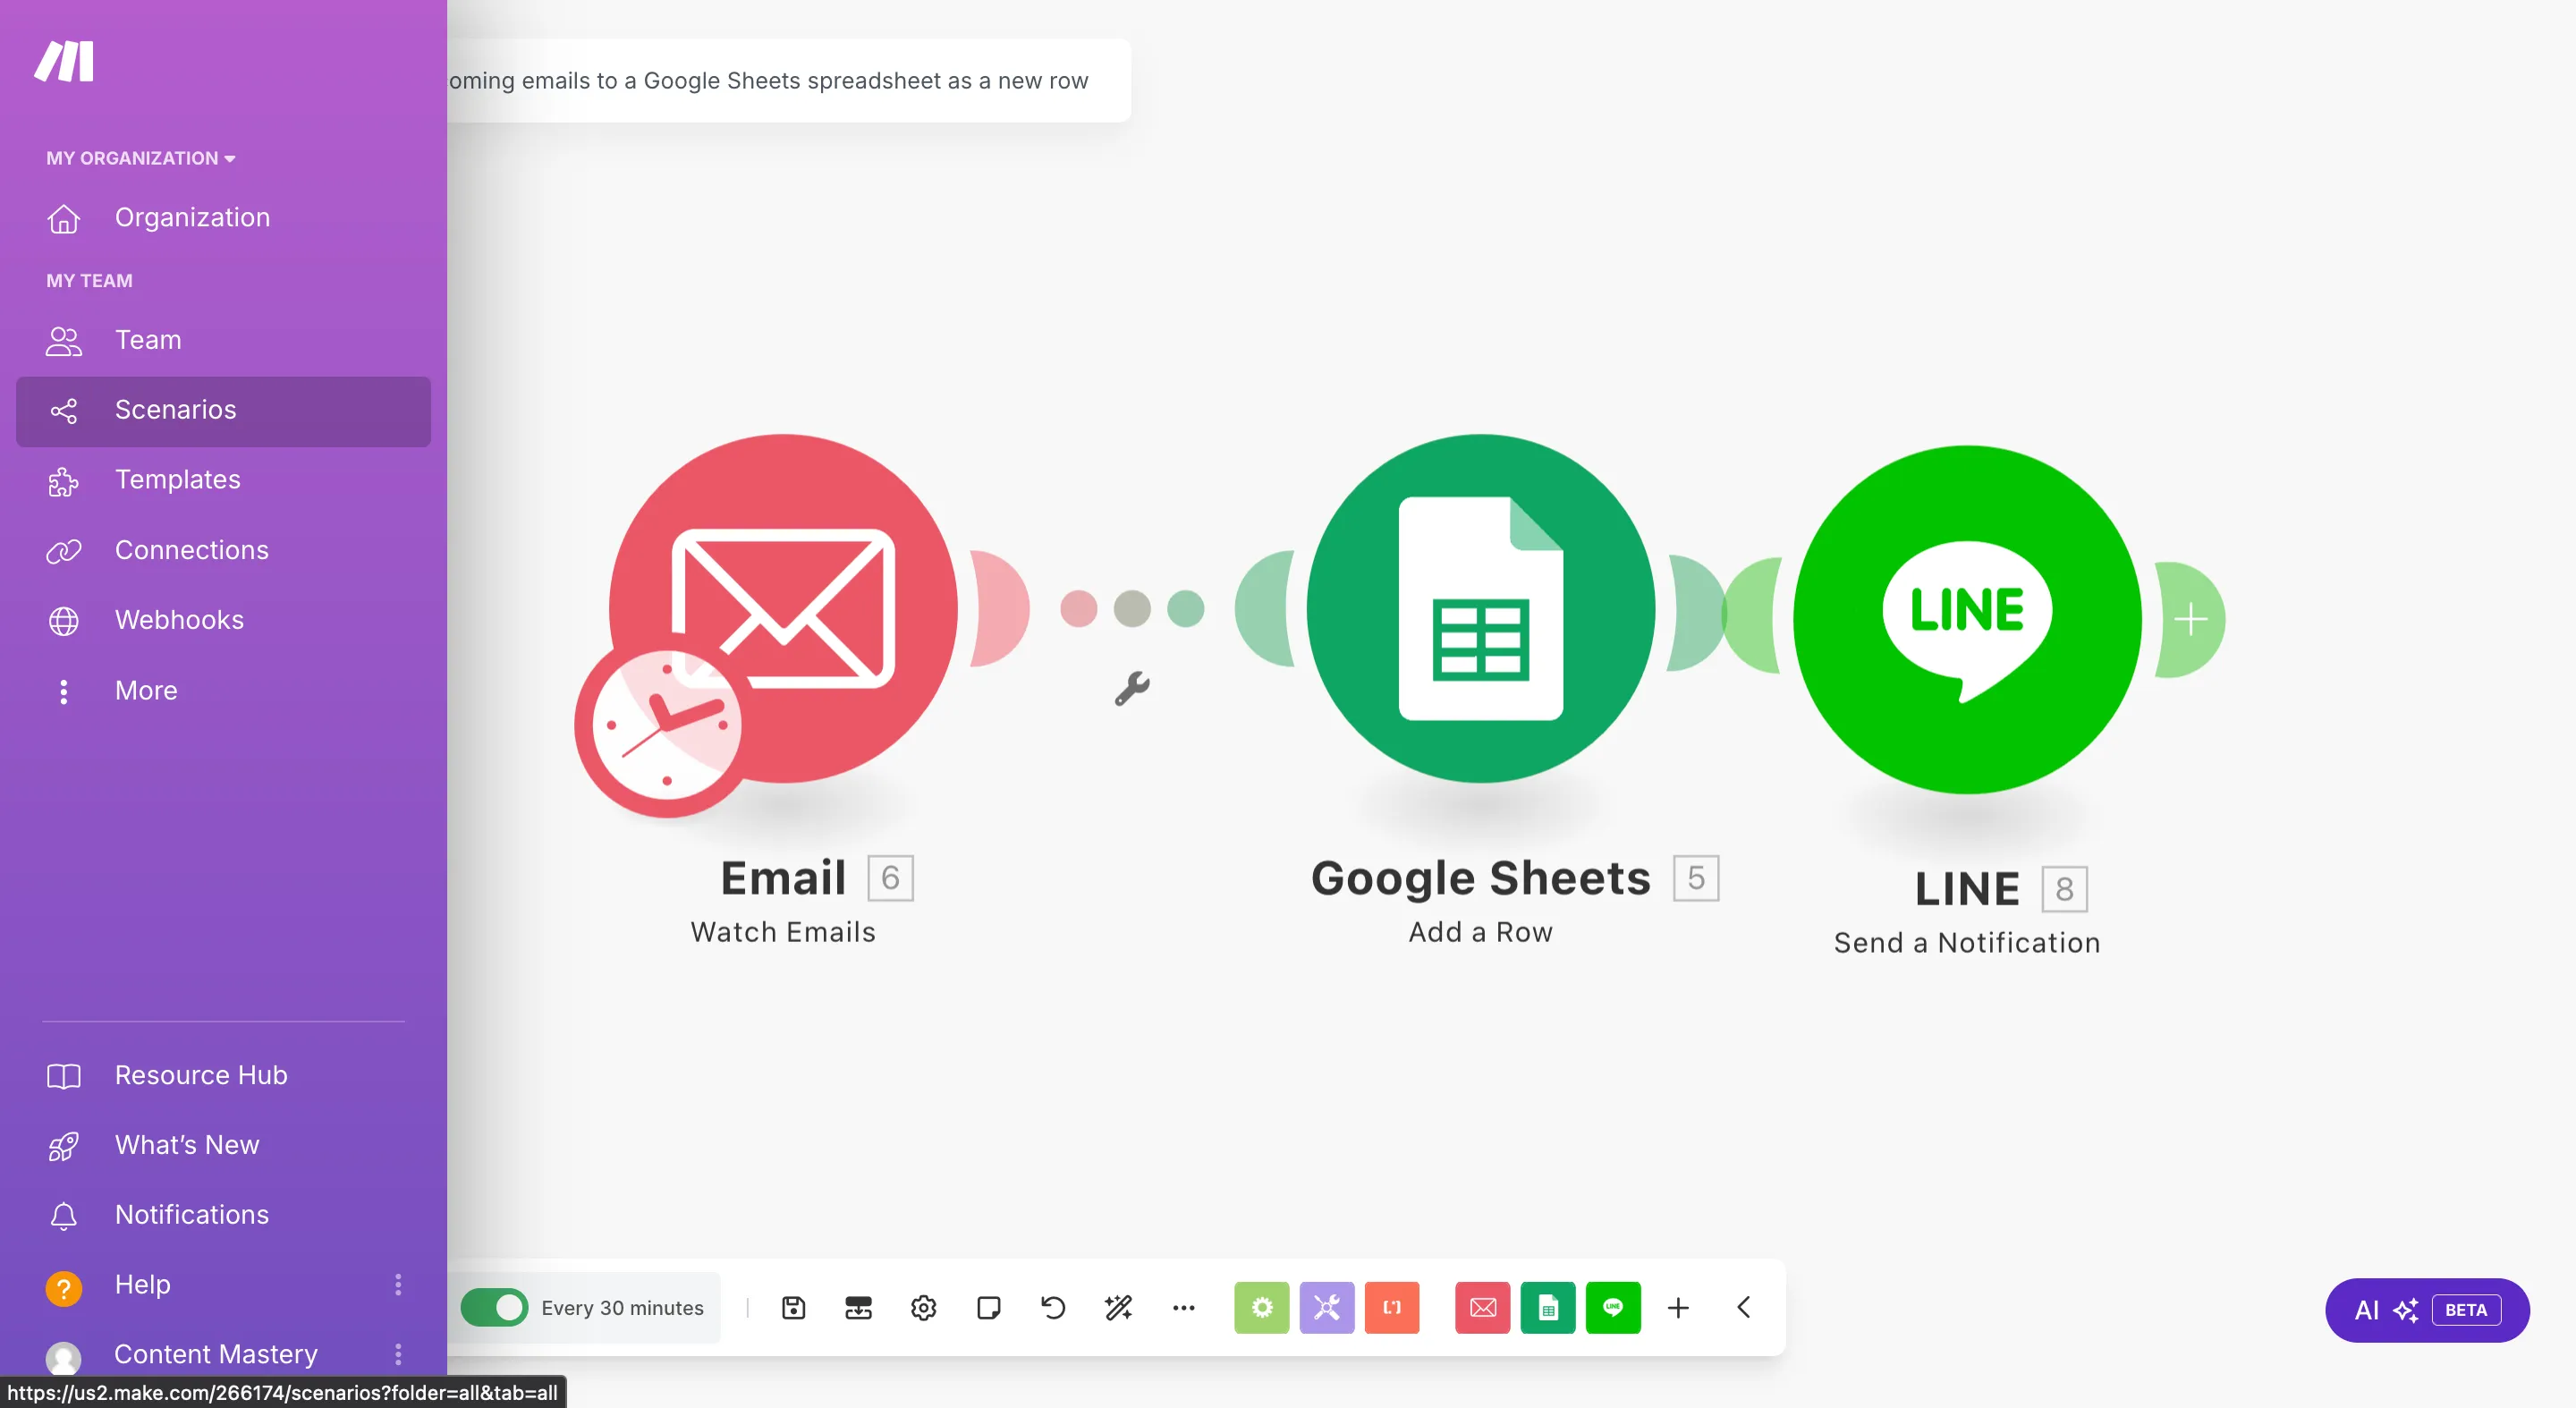This screenshot has height=1408, width=2576.
Task: Click the toolbar collapse arrow button
Action: tap(1744, 1306)
